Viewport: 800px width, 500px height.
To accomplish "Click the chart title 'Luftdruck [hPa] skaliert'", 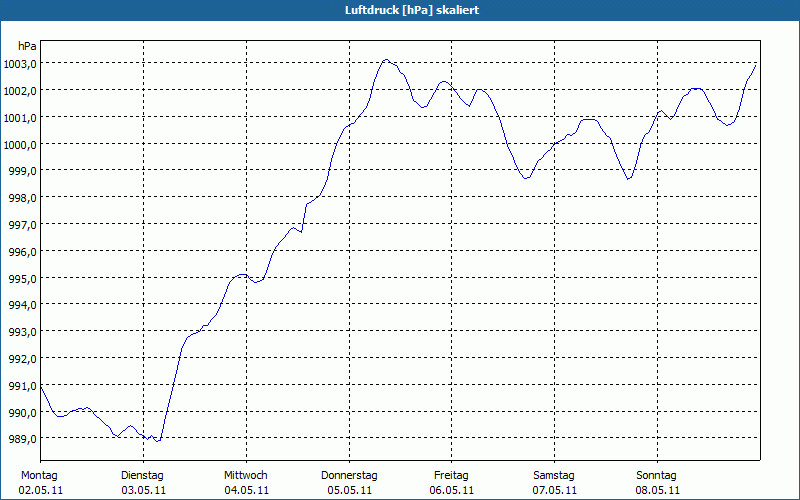I will (399, 9).
